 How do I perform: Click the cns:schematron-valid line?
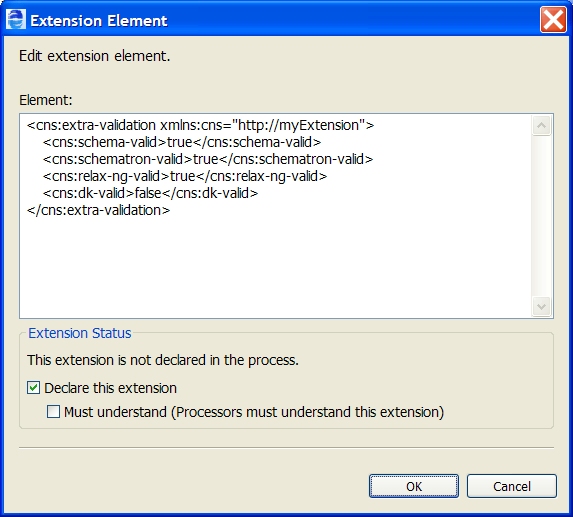[x=208, y=159]
